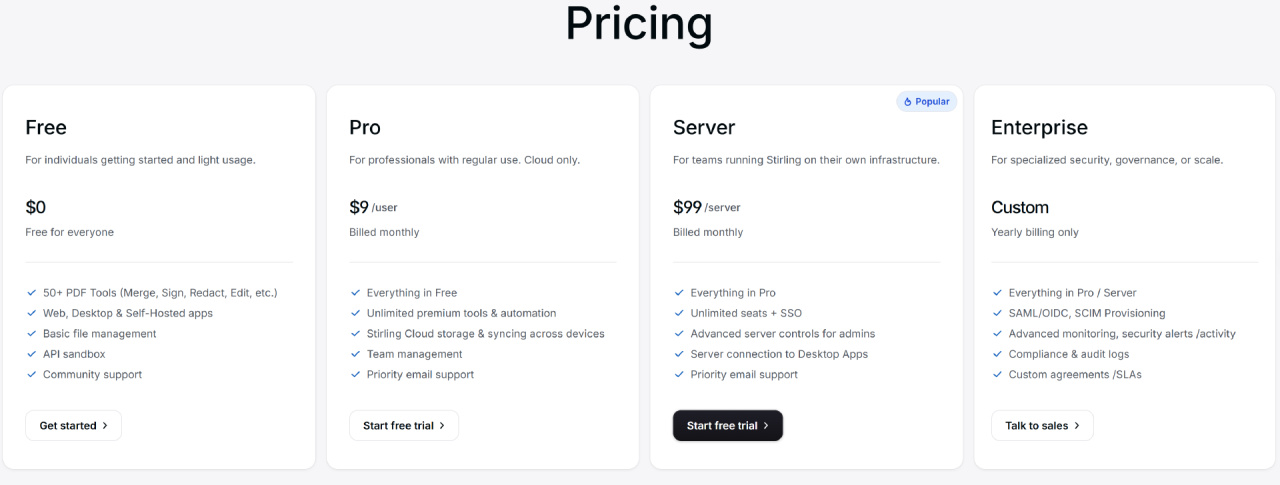Click checkmark beside Compliance & audit logs
1280x485 pixels.
click(998, 354)
